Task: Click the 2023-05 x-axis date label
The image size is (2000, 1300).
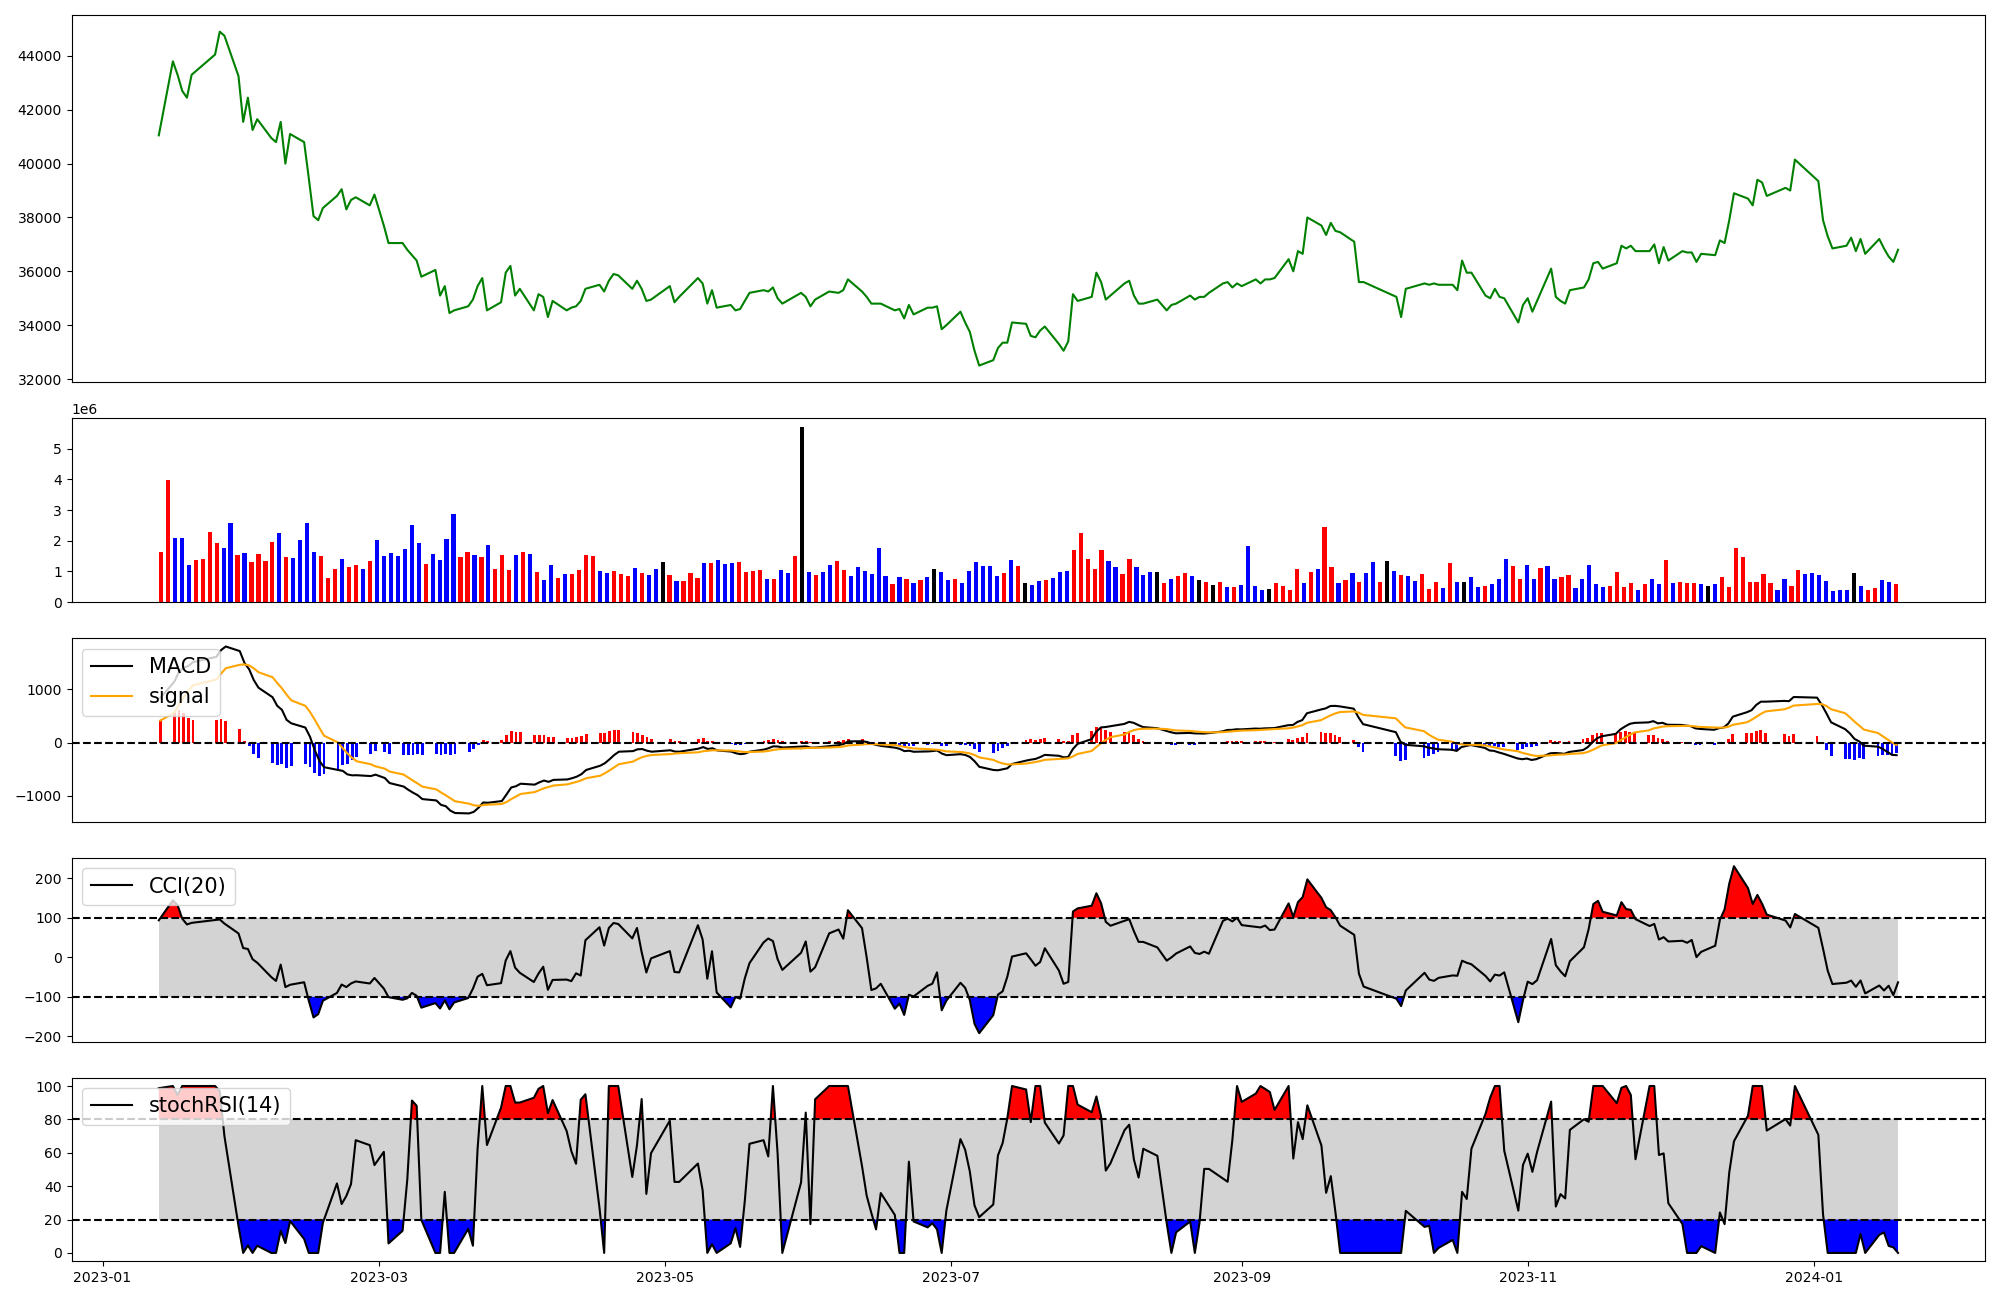Action: point(665,1277)
